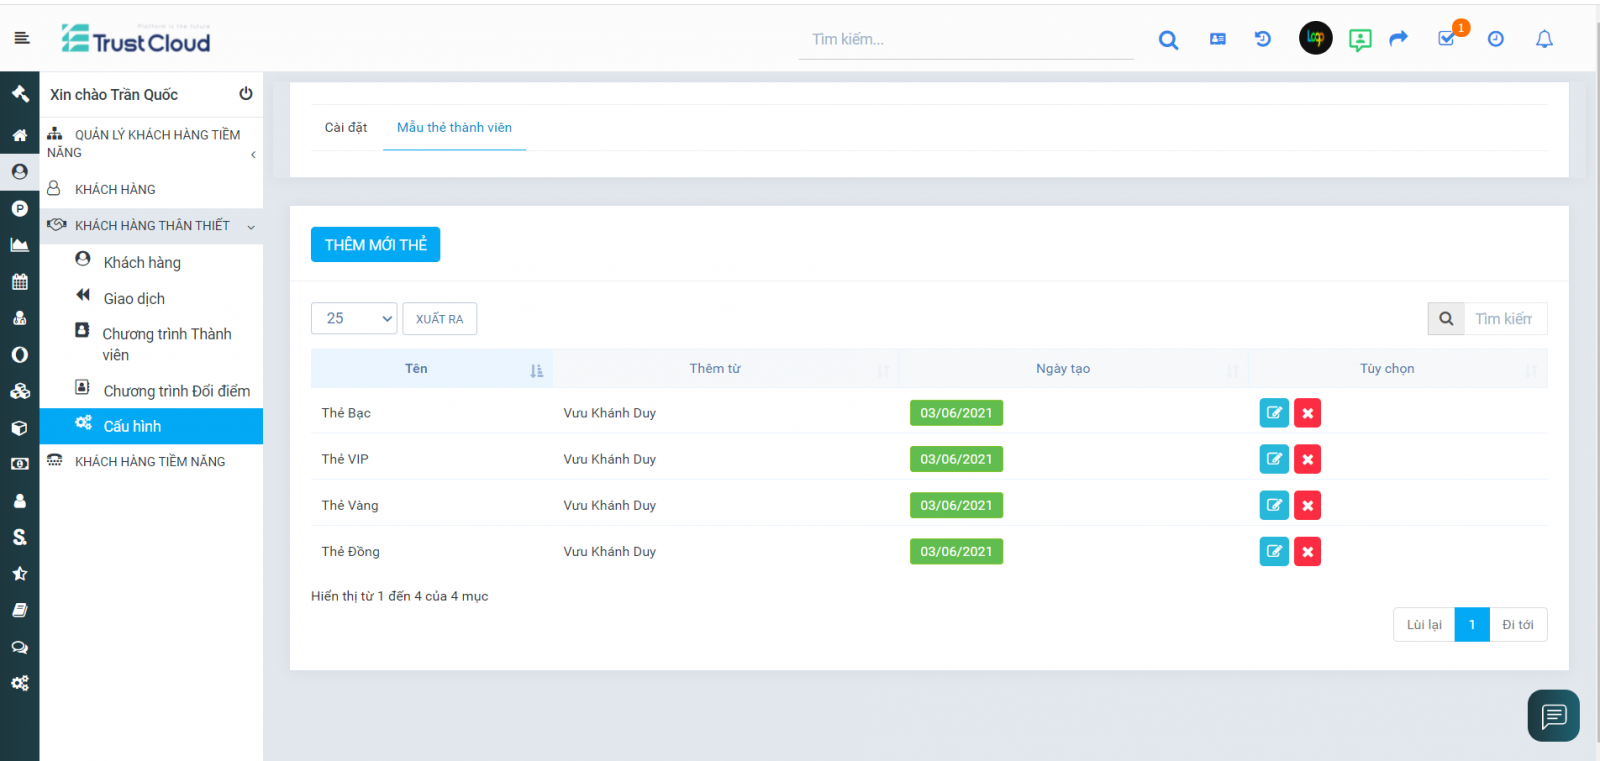Click the tasks checklist icon with badge
Screen dimensions: 1600x761
tap(1447, 39)
